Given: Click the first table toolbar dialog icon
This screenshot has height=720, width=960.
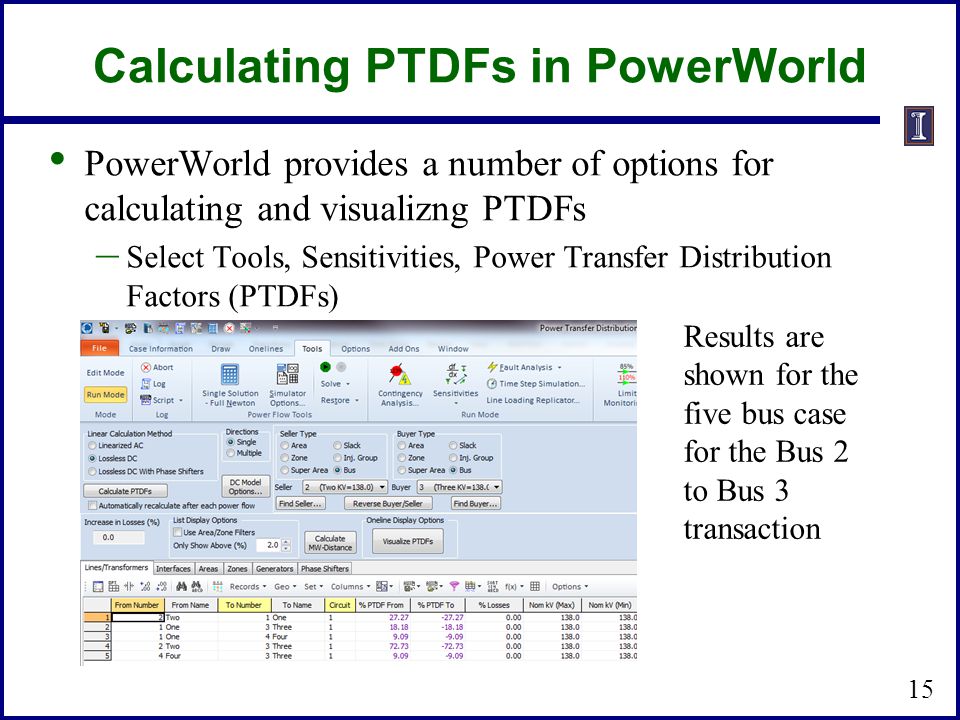Looking at the screenshot, I should click(x=98, y=587).
